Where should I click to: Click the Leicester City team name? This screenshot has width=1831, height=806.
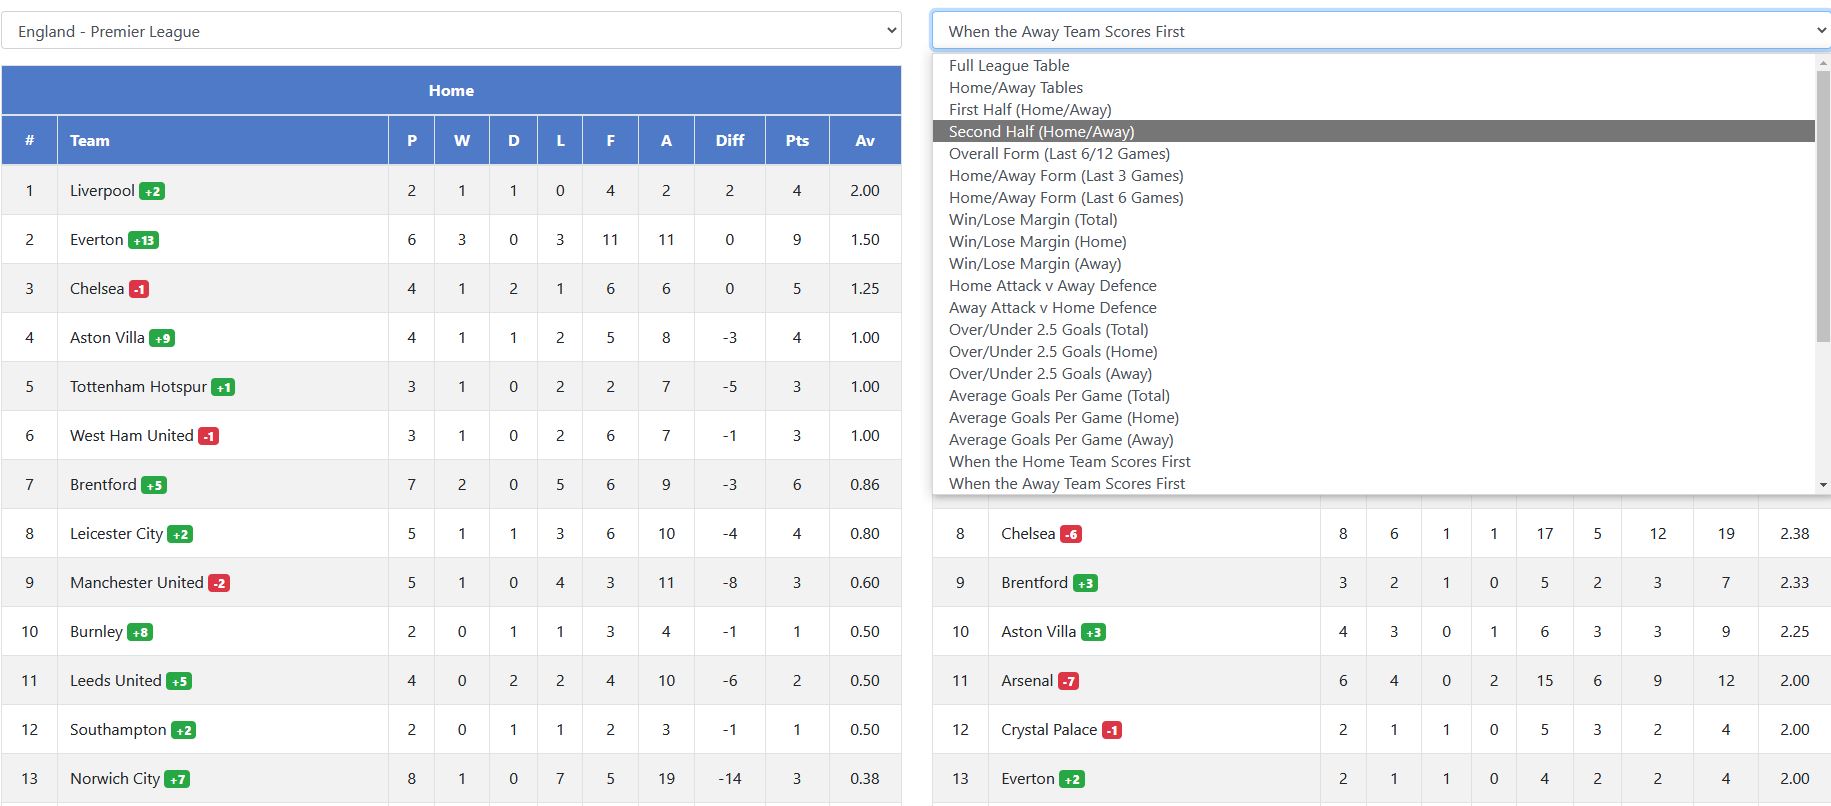click(x=117, y=534)
